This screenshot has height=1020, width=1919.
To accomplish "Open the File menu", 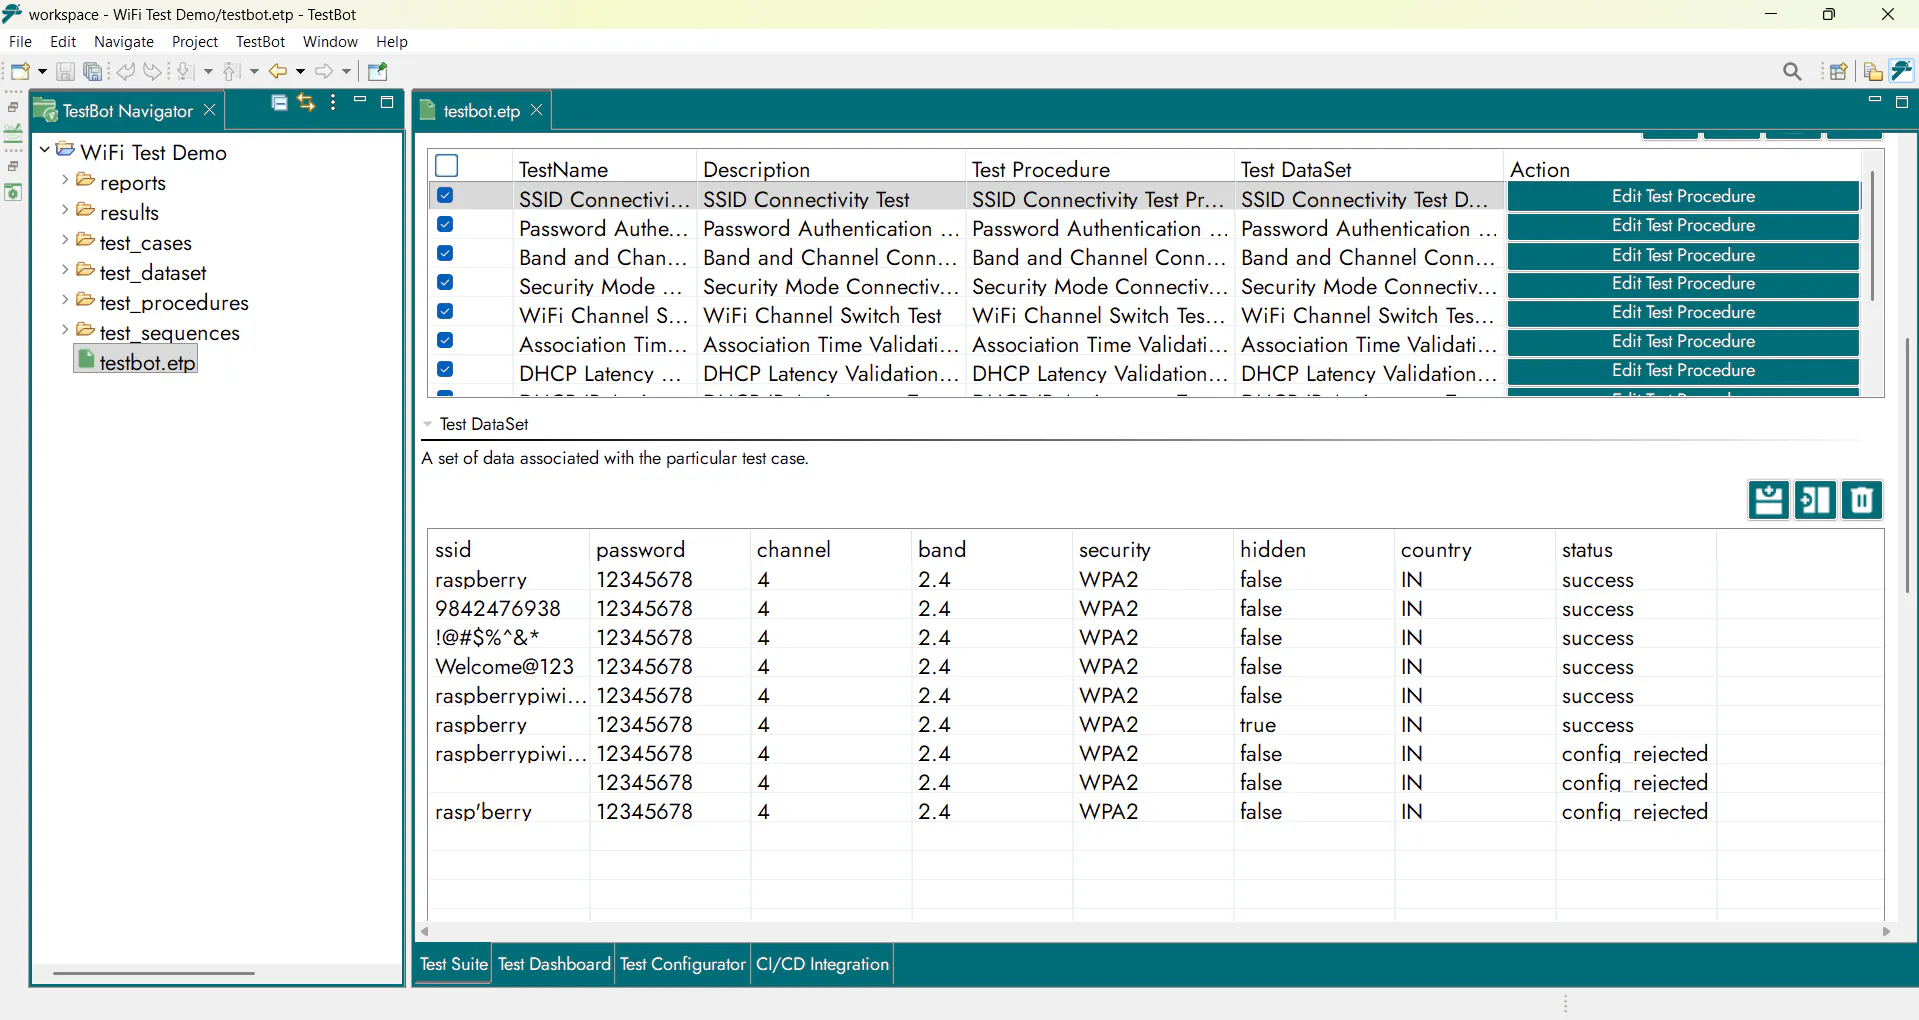I will click(x=20, y=42).
